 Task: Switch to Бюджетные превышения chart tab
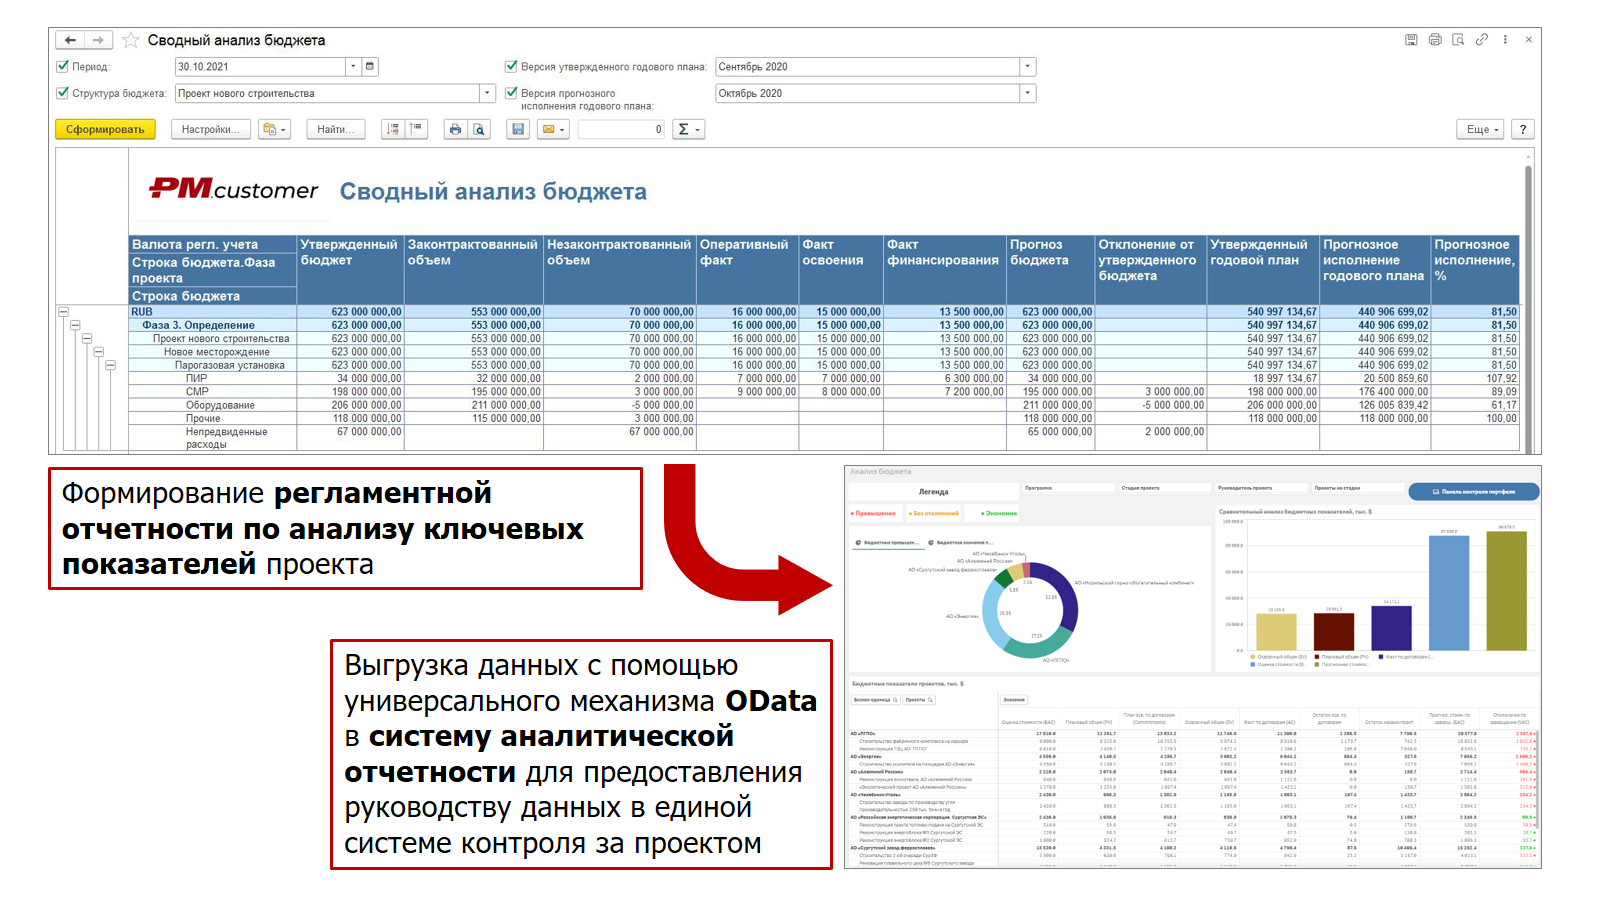pos(887,542)
